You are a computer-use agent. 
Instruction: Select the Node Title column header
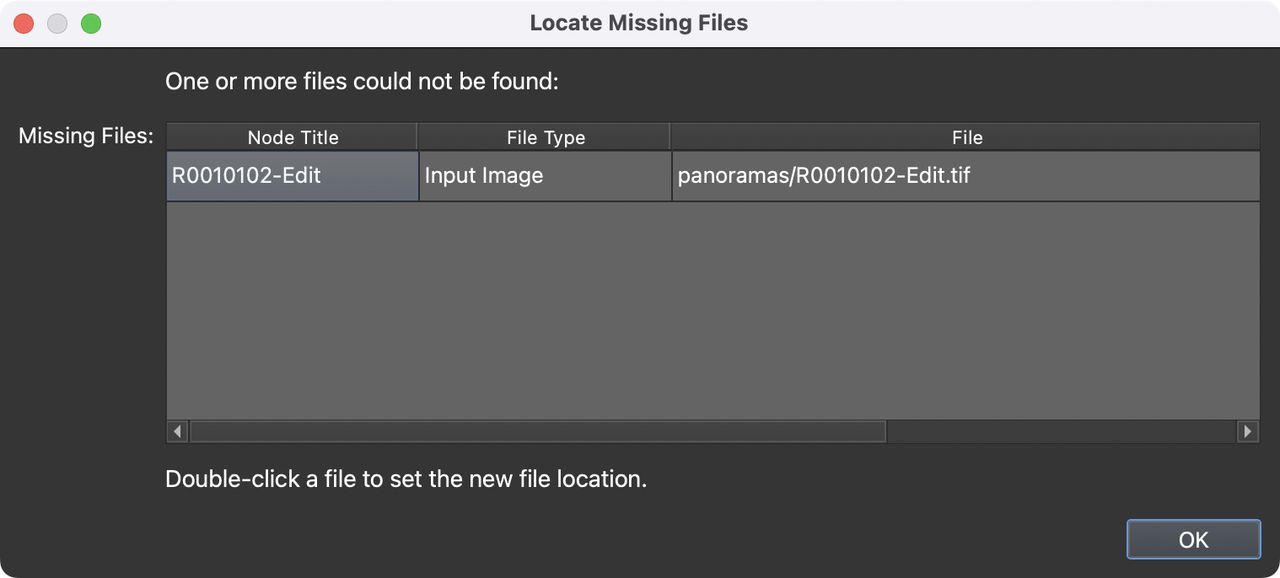click(x=292, y=136)
